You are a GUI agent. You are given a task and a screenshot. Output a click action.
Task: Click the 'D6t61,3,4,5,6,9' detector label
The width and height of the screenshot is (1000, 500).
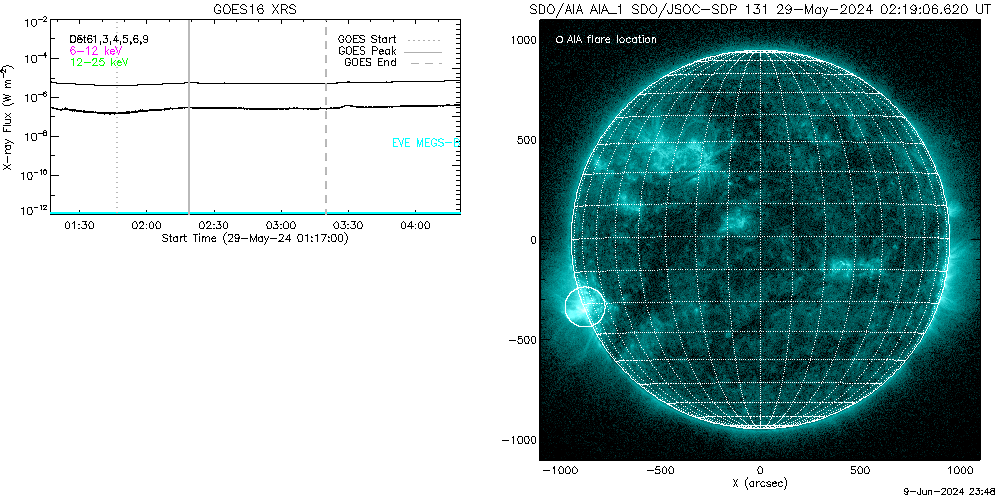109,40
